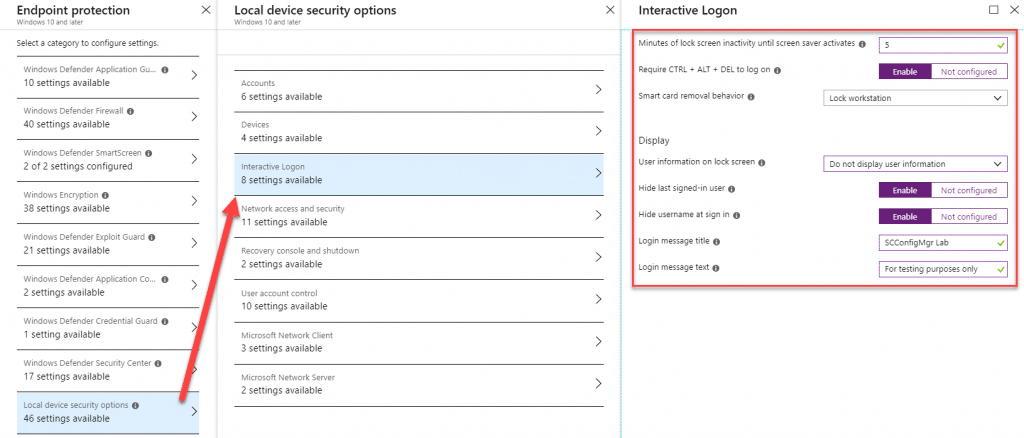Open the Network access and security settings
This screenshot has height=438, width=1024.
point(419,215)
